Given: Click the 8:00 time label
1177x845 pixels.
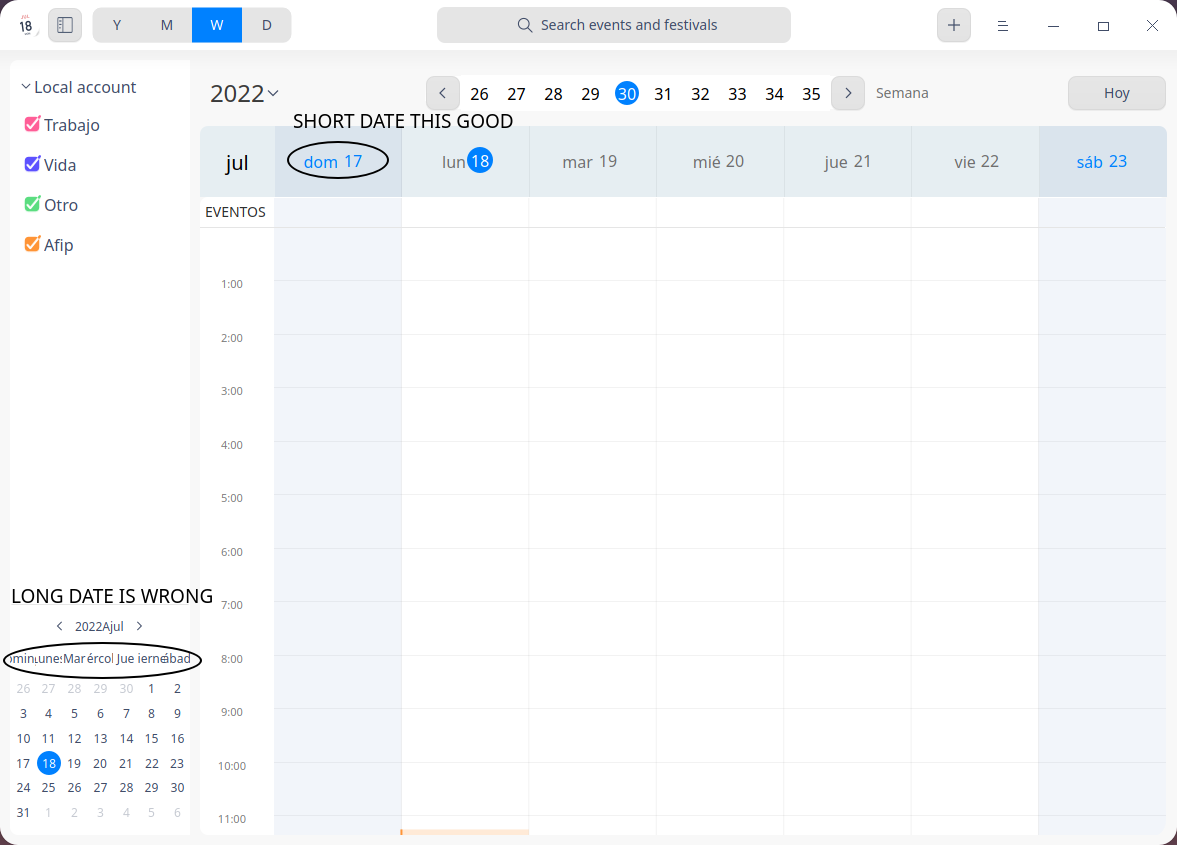Looking at the screenshot, I should pyautogui.click(x=232, y=659).
